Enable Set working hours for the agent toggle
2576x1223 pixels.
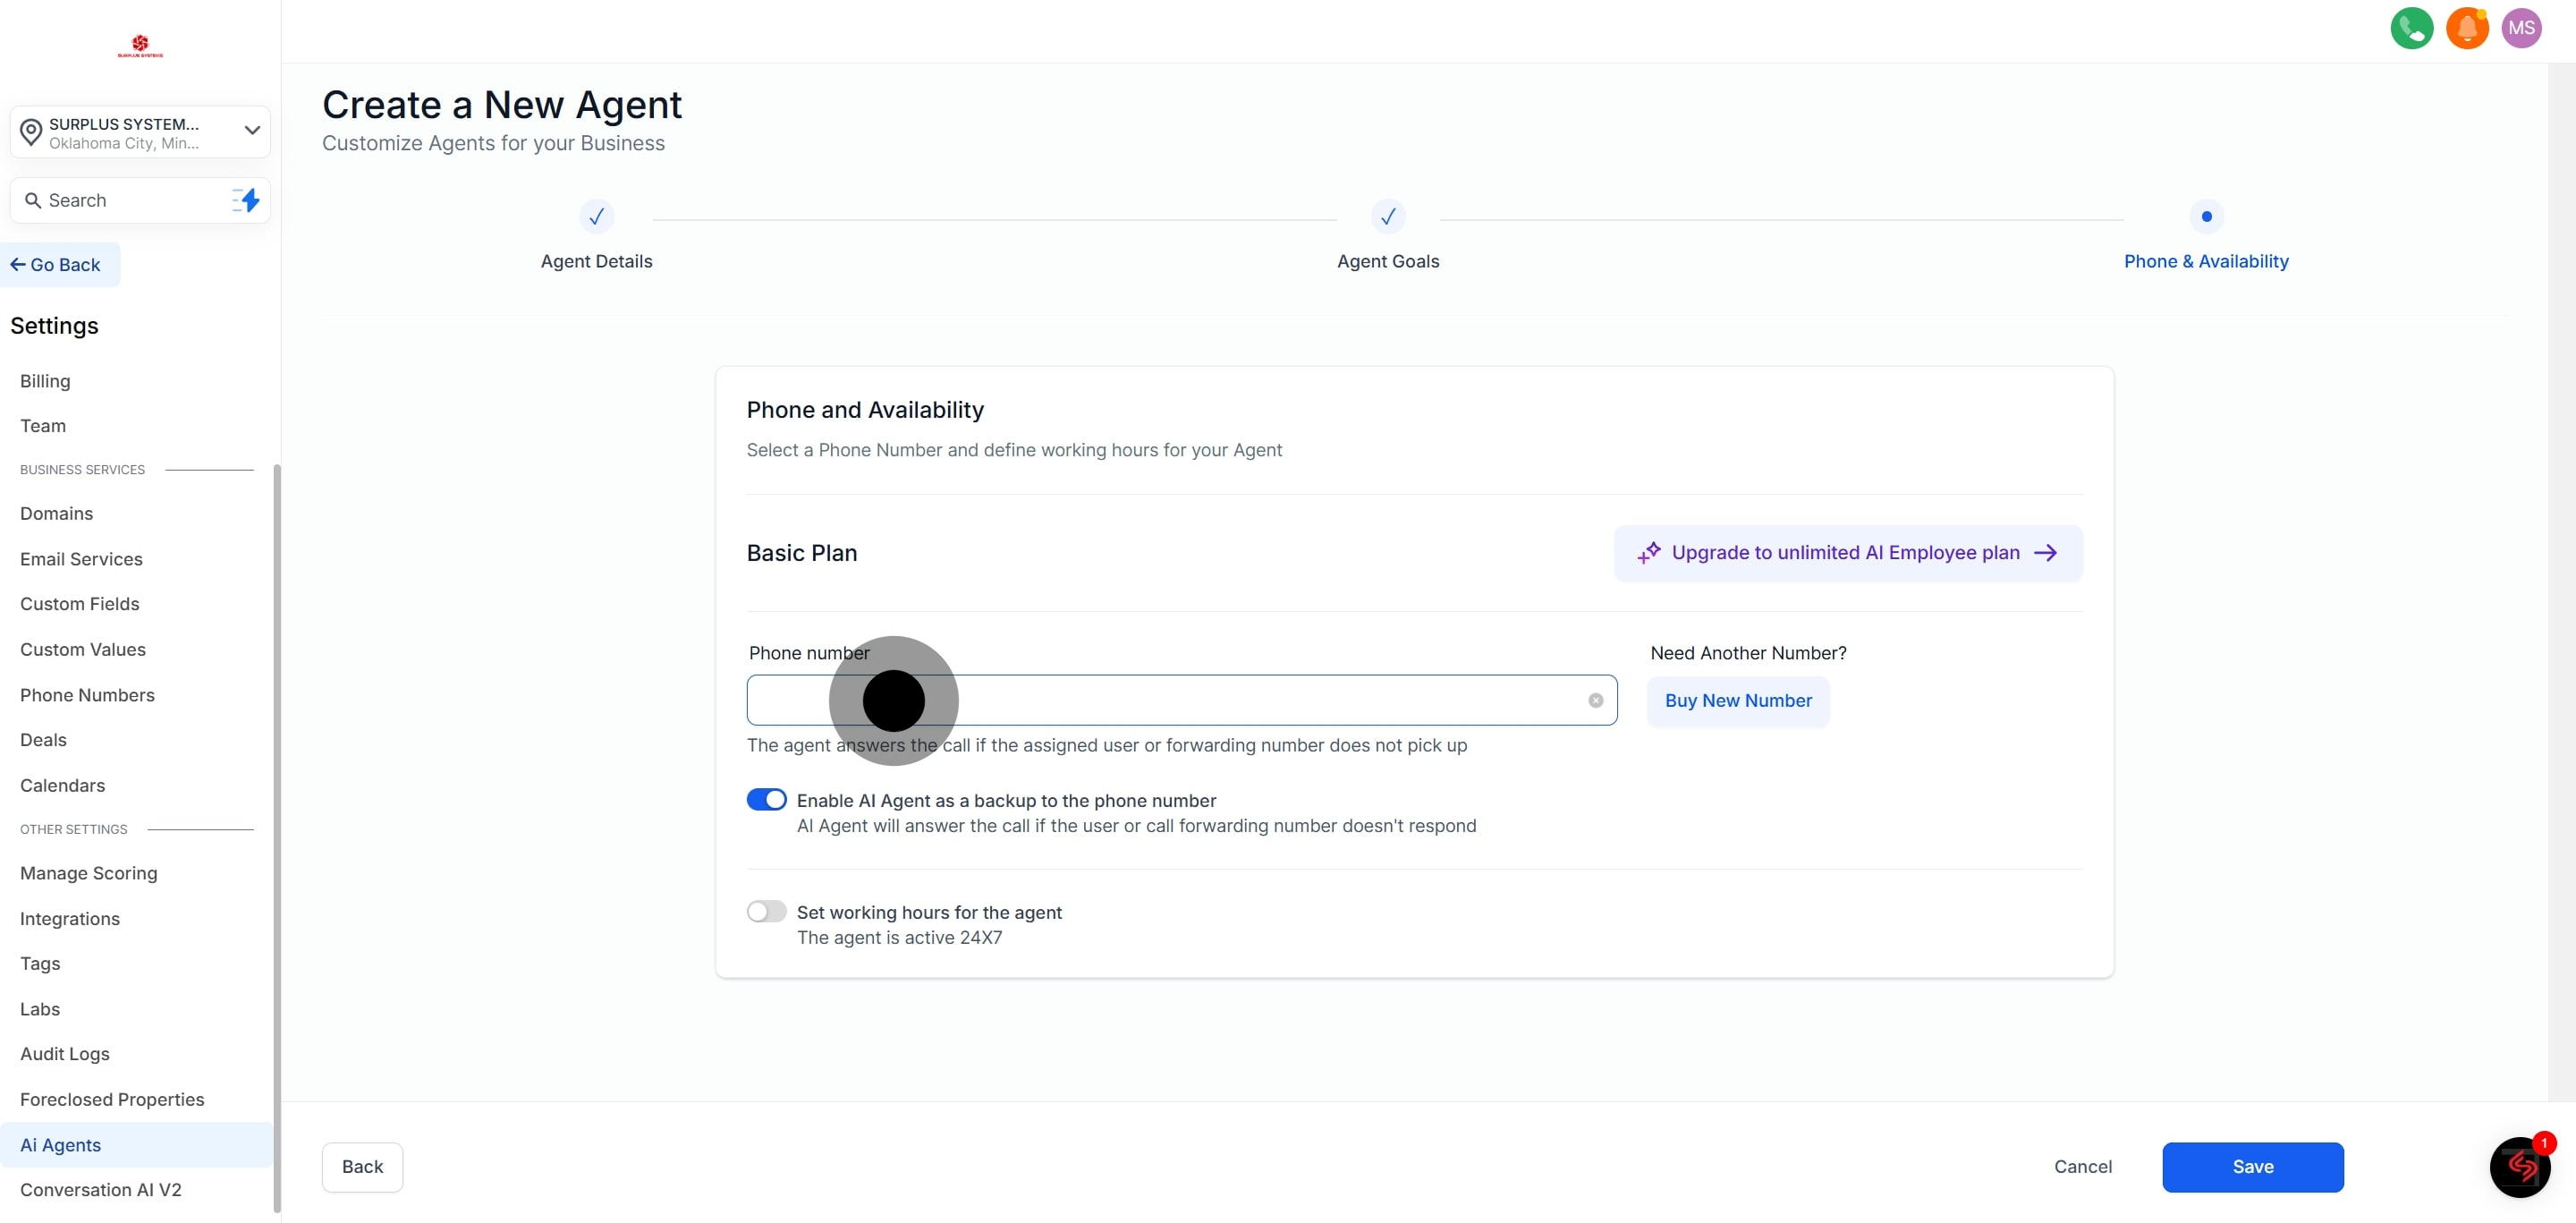[x=766, y=911]
